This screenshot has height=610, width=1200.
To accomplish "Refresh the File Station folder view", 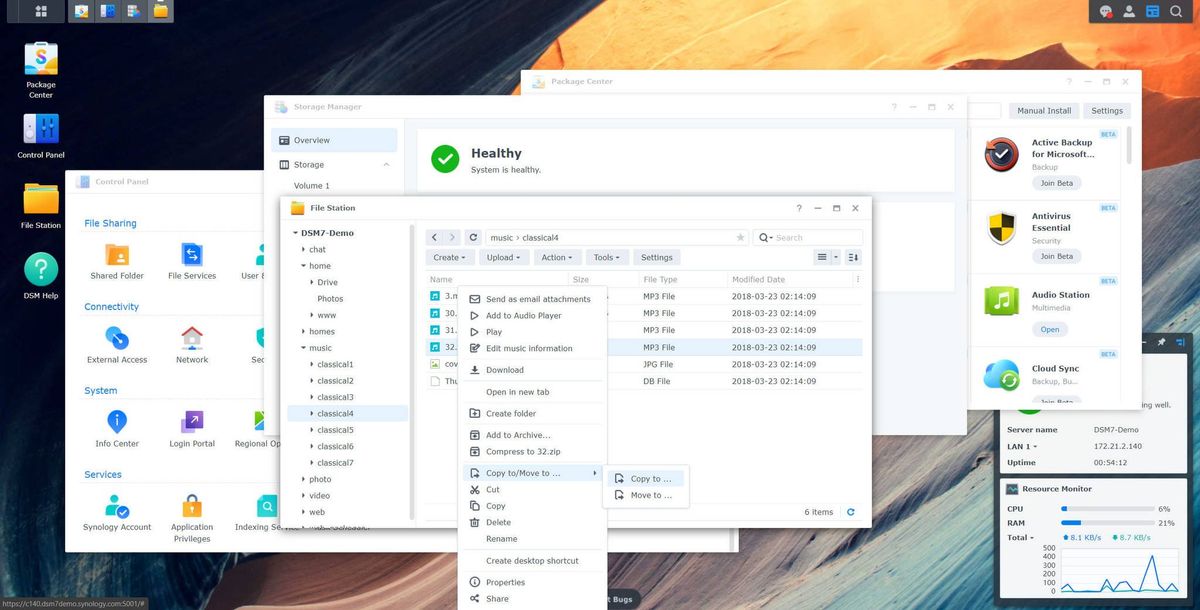I will pos(473,237).
